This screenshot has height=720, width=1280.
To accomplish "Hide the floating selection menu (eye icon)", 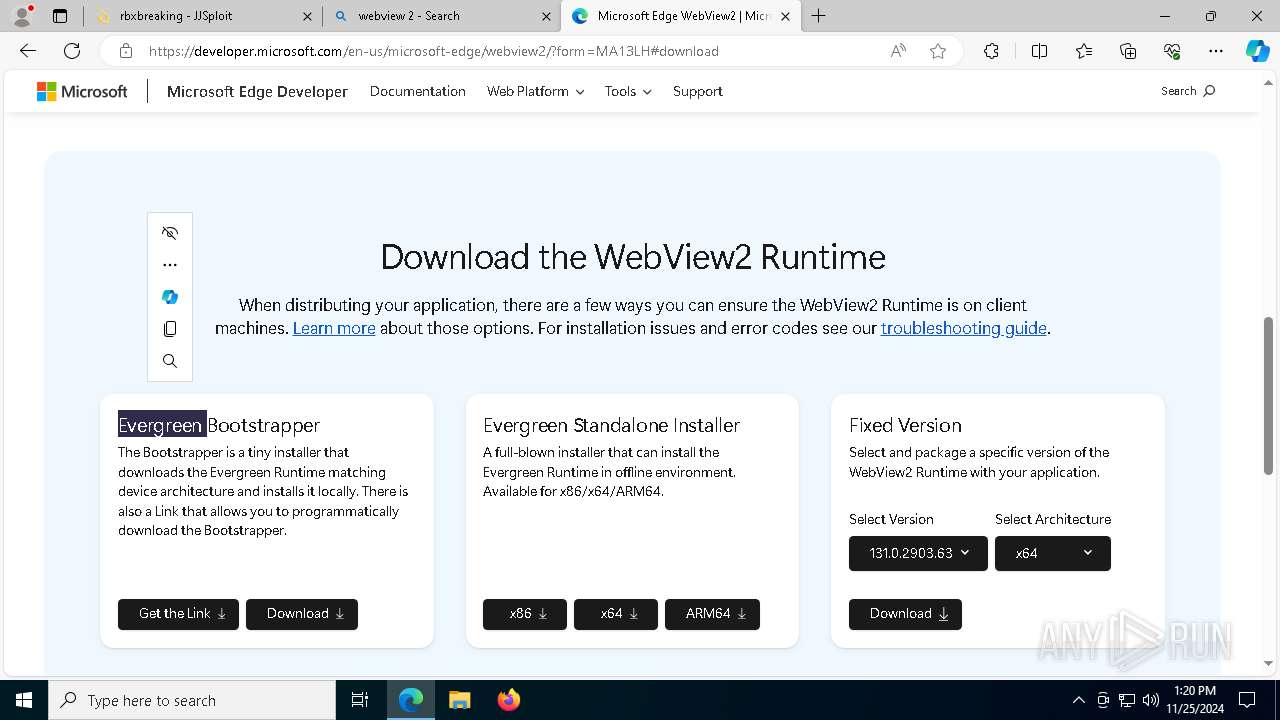I will click(x=170, y=233).
